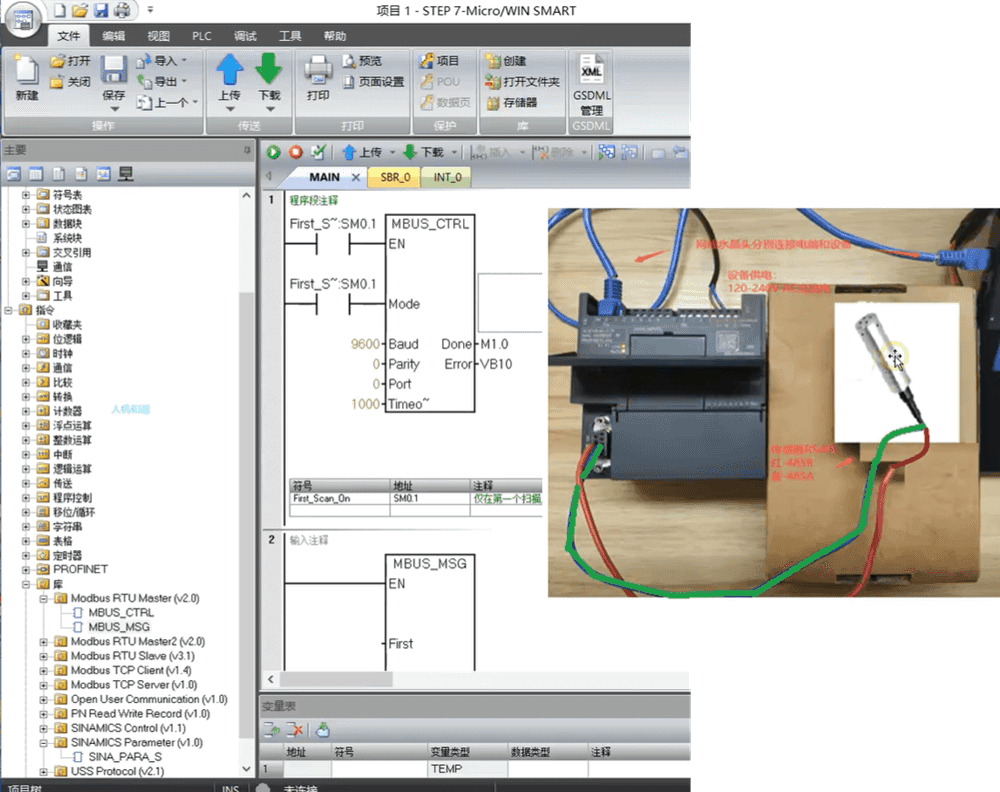Click the New project icon in ribbon
Viewport: 1000px width, 792px height.
click(27, 71)
